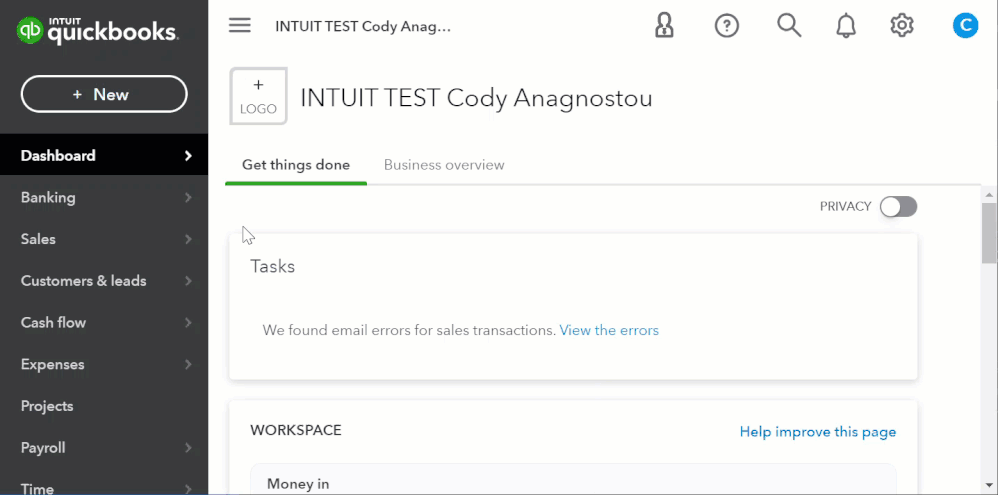Open Projects in the sidebar

(x=47, y=406)
